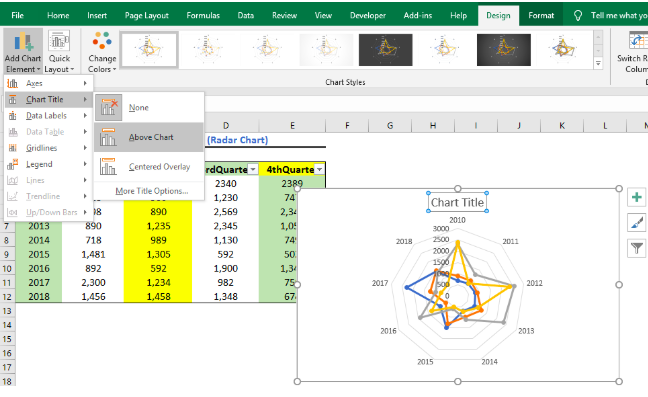Switch to the Formulas tab

[x=203, y=16]
